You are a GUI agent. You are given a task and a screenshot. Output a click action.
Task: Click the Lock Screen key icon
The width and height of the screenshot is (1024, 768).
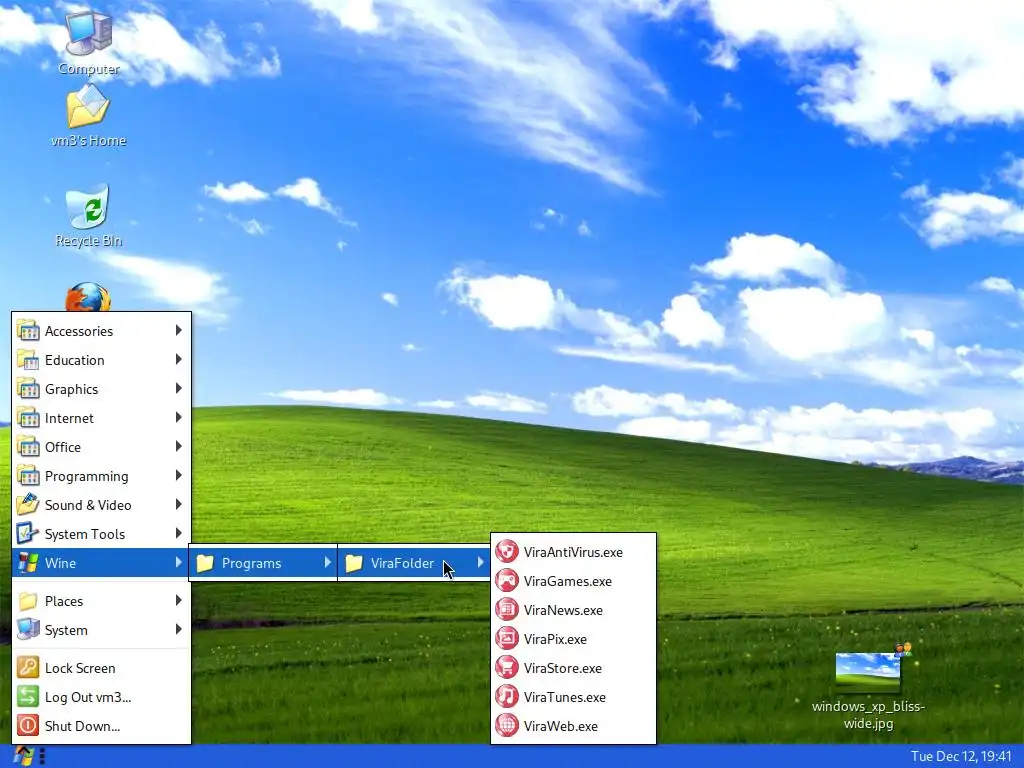[28, 667]
